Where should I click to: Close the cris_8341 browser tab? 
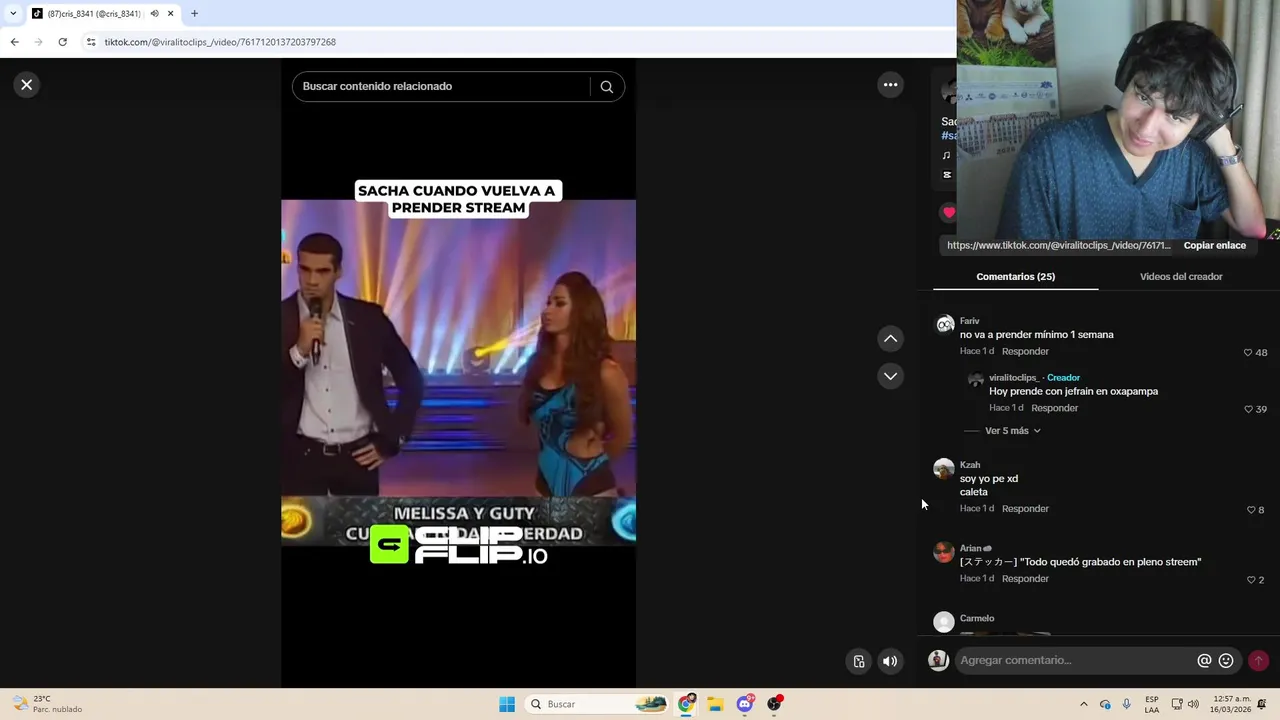click(x=170, y=14)
